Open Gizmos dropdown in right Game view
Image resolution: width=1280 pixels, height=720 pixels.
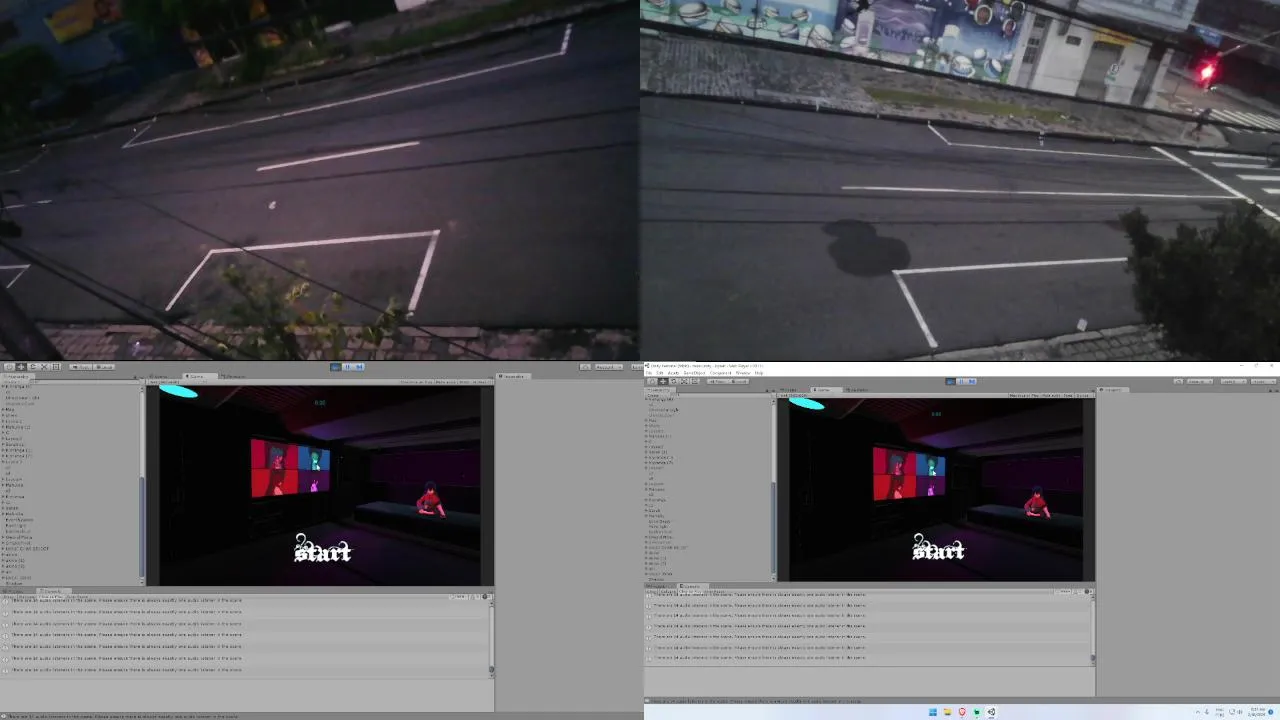click(1084, 397)
